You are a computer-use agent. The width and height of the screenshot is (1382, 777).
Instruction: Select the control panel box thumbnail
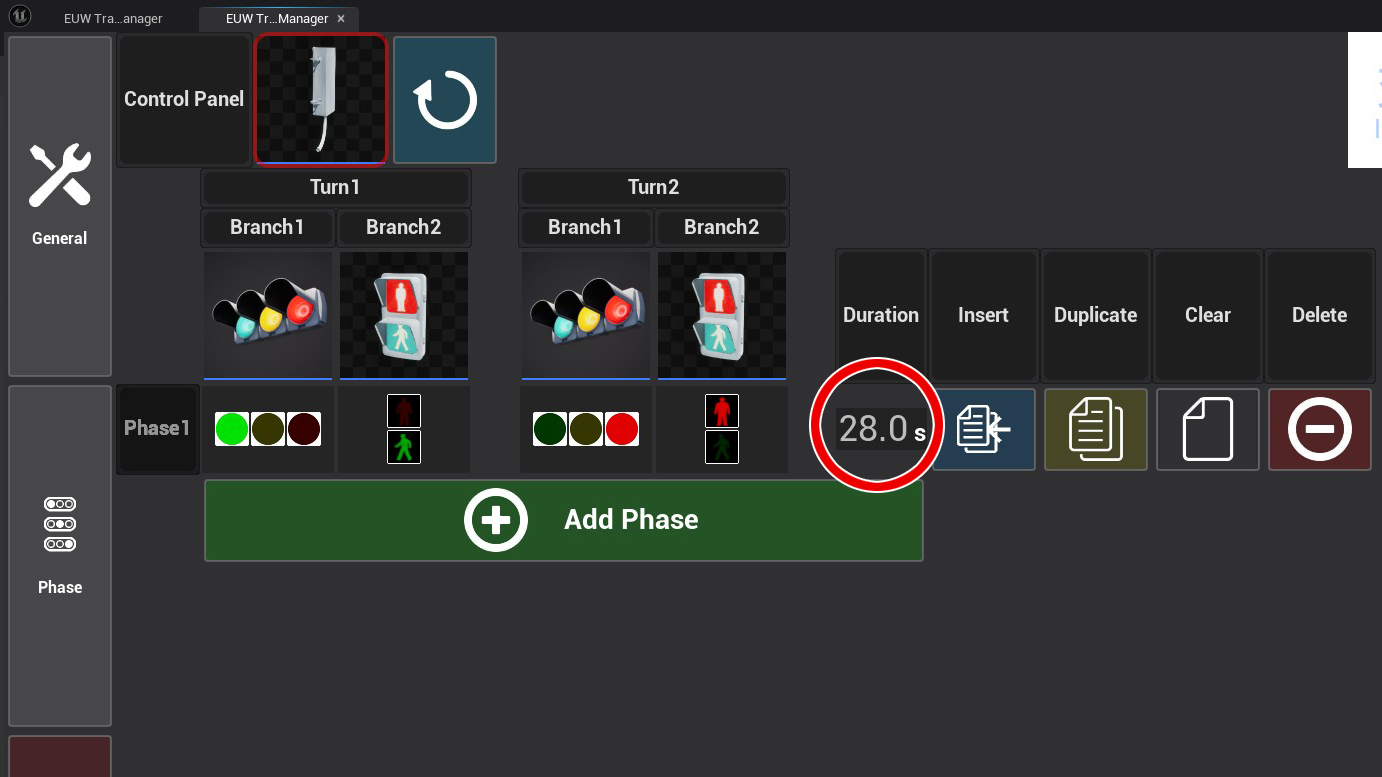pyautogui.click(x=321, y=99)
